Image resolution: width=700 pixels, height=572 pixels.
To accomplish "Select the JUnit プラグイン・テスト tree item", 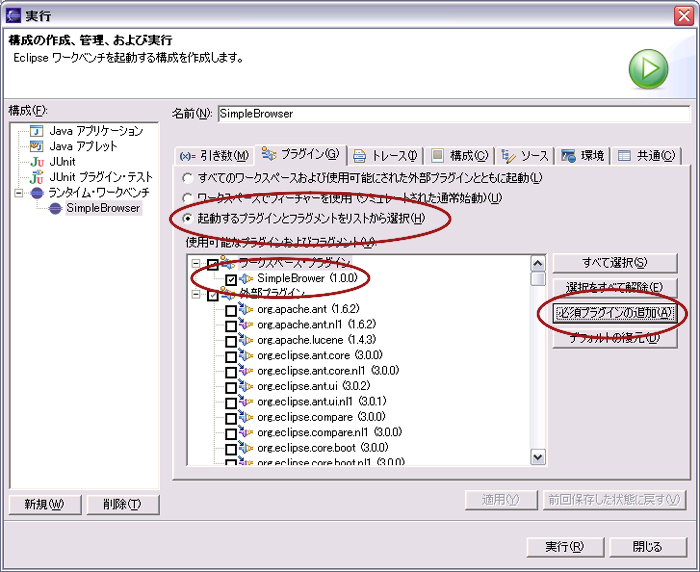I will pos(101,177).
